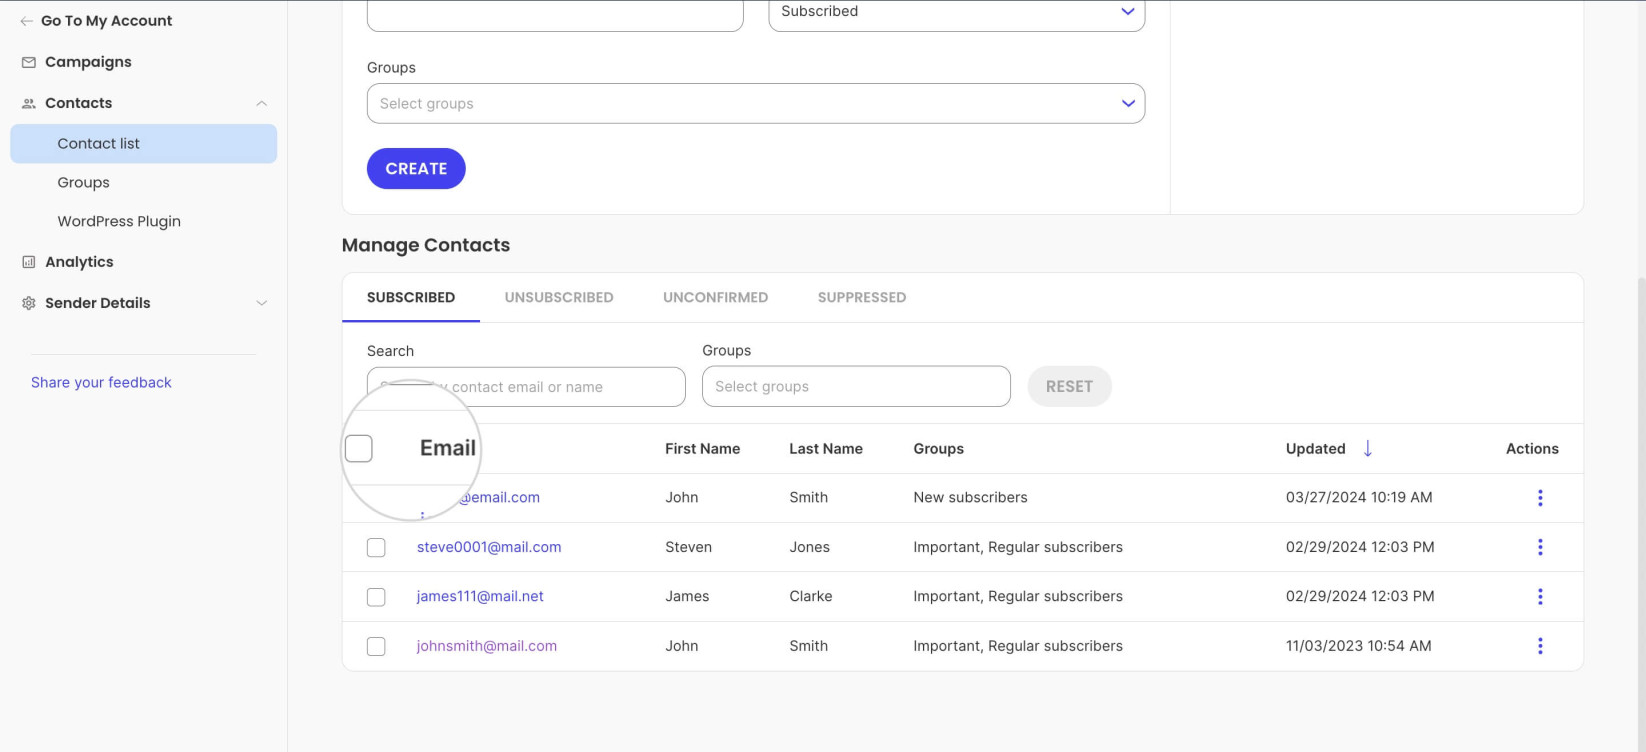
Task: Open the Share your feedback link
Action: [x=101, y=382]
